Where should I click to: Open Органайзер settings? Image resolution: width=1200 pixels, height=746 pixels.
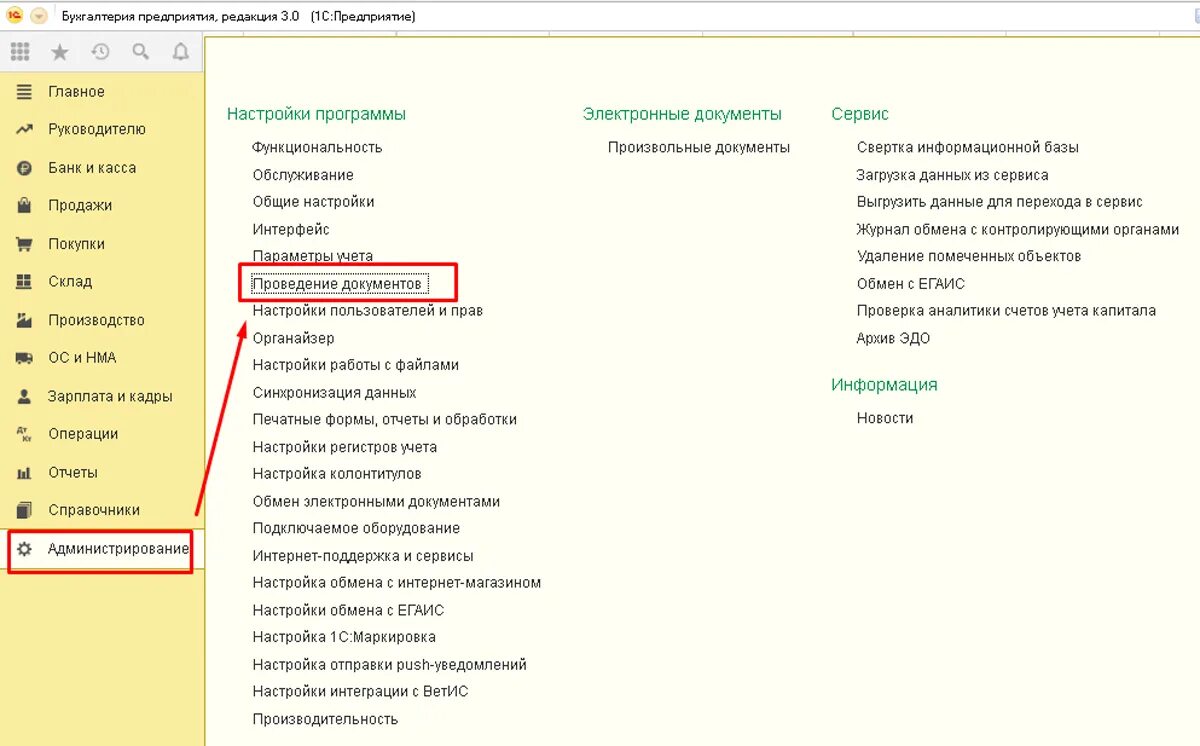[293, 338]
